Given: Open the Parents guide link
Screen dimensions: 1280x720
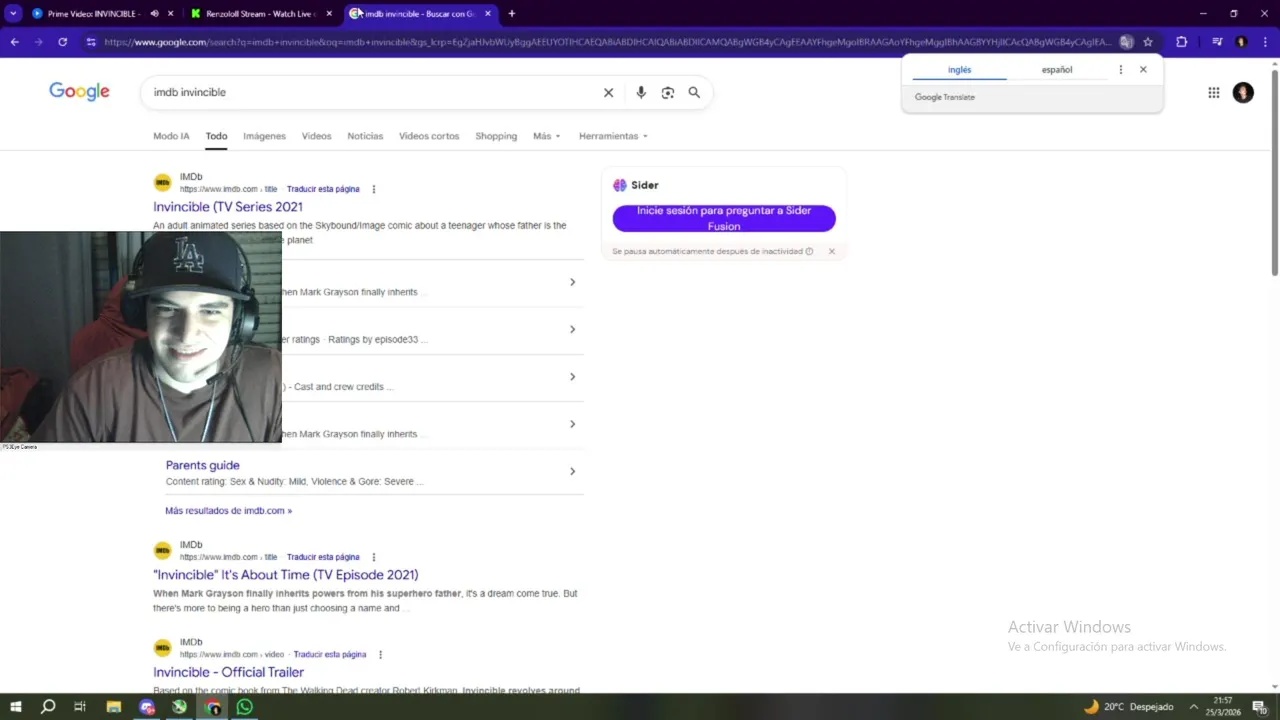Looking at the screenshot, I should tap(202, 465).
